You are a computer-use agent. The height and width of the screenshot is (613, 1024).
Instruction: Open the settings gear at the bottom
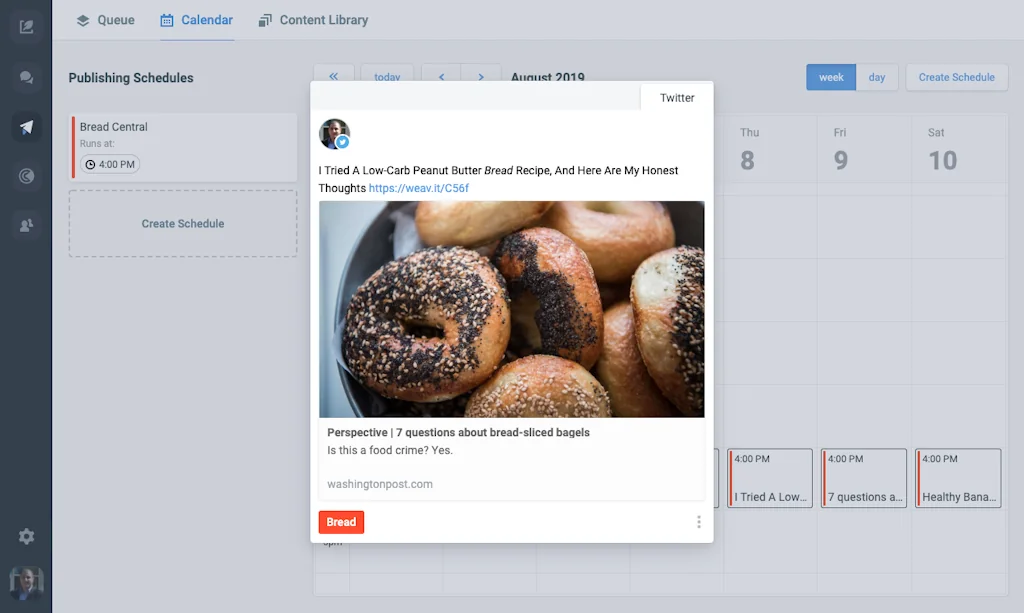27,536
